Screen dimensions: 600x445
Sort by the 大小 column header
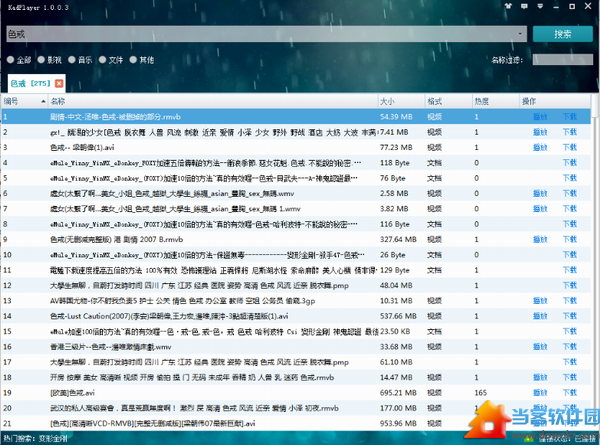click(401, 101)
